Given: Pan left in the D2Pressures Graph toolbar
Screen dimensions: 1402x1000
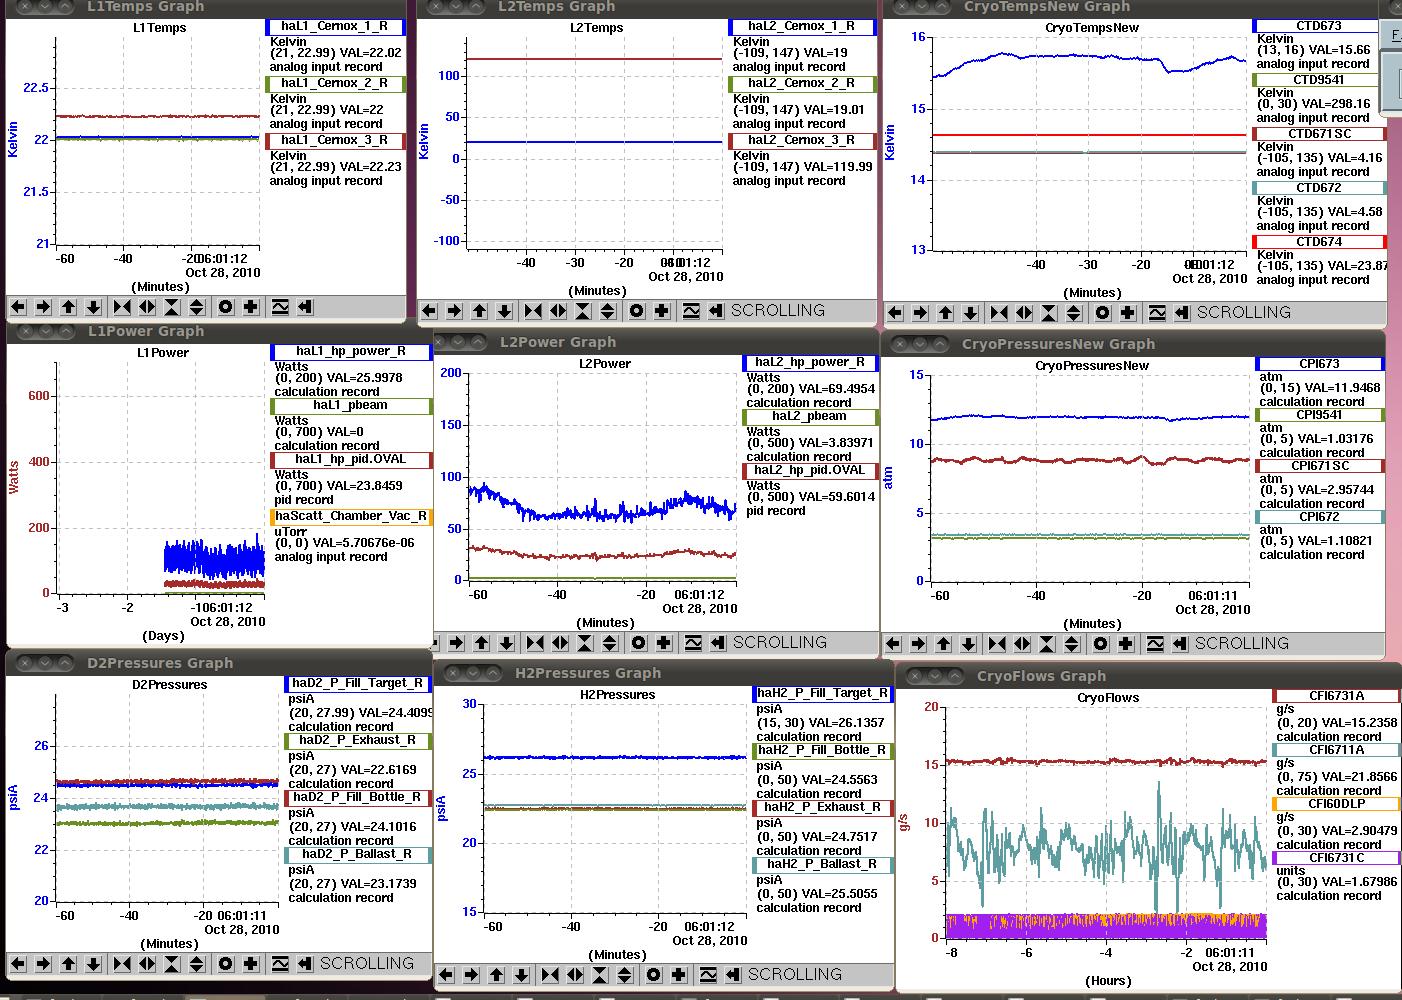Looking at the screenshot, I should click(x=18, y=964).
